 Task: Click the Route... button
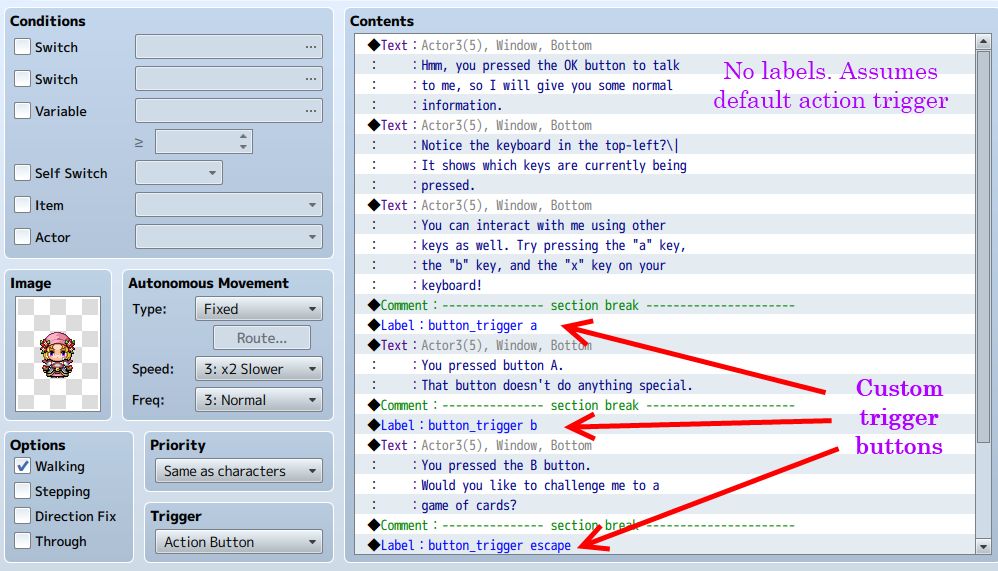click(x=262, y=337)
